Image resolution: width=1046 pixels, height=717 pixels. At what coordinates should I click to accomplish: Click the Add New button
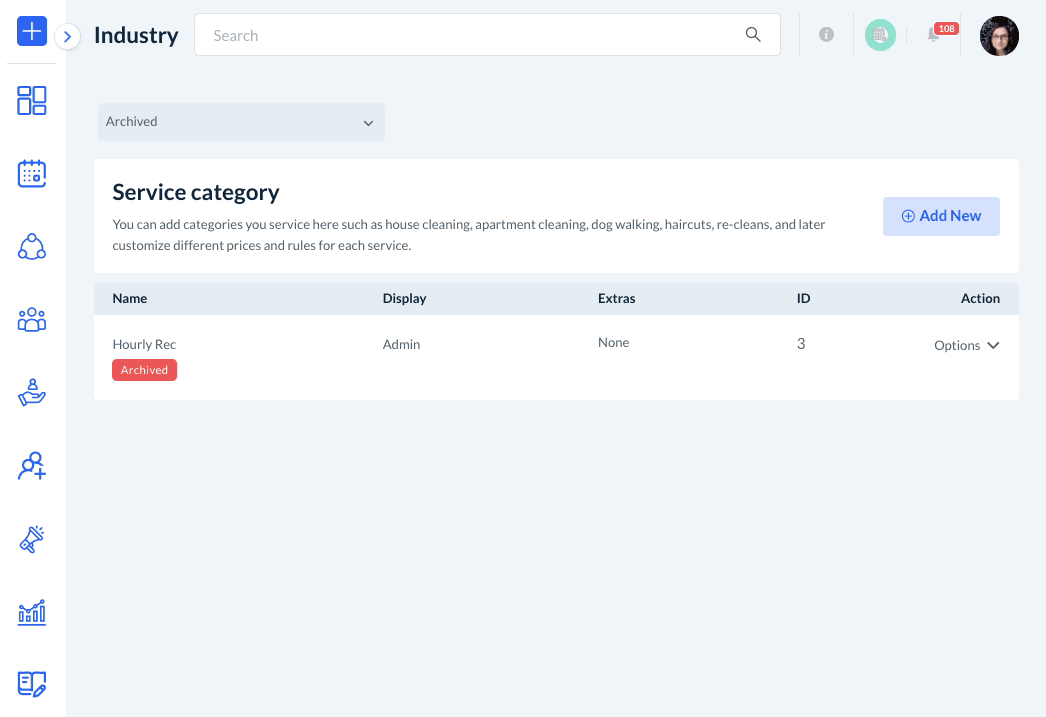(941, 216)
